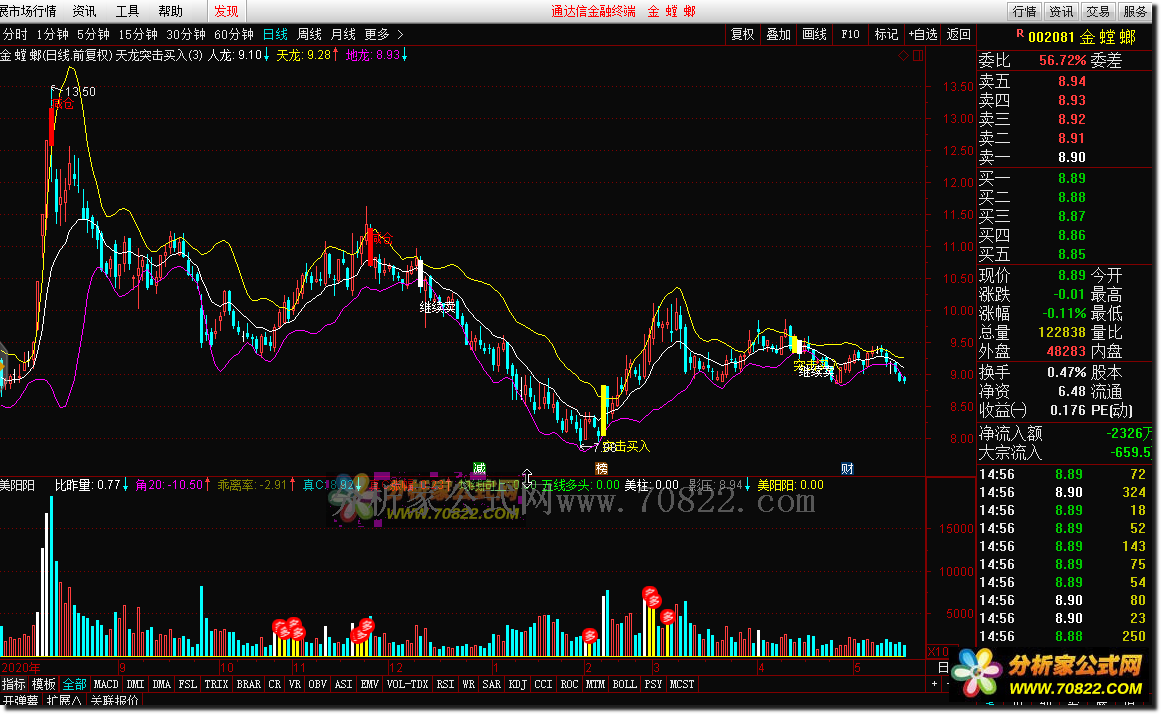
Task: Apply the CCI indicator
Action: [543, 684]
